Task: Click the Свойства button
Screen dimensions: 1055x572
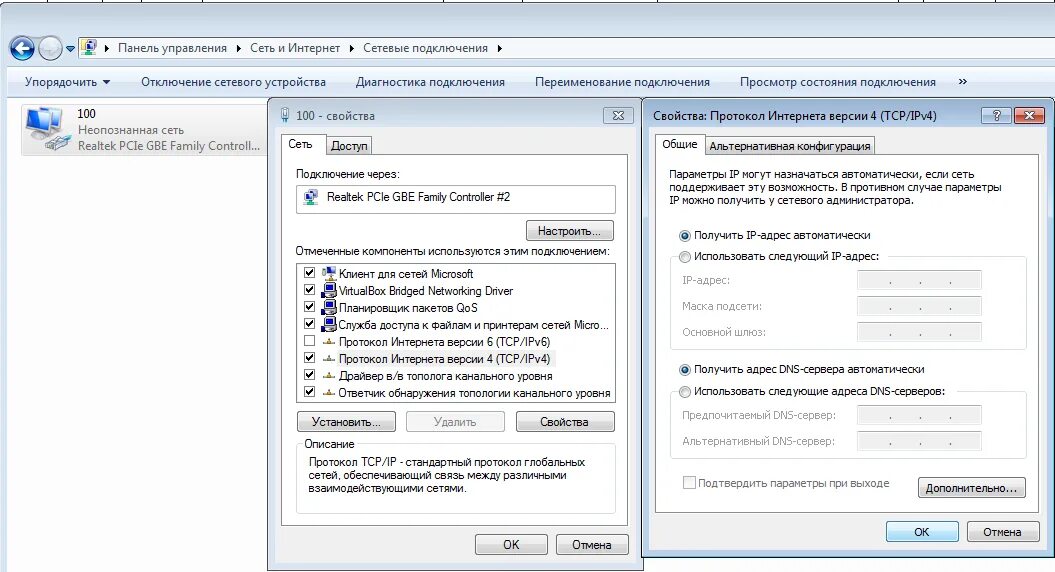Action: (x=565, y=422)
